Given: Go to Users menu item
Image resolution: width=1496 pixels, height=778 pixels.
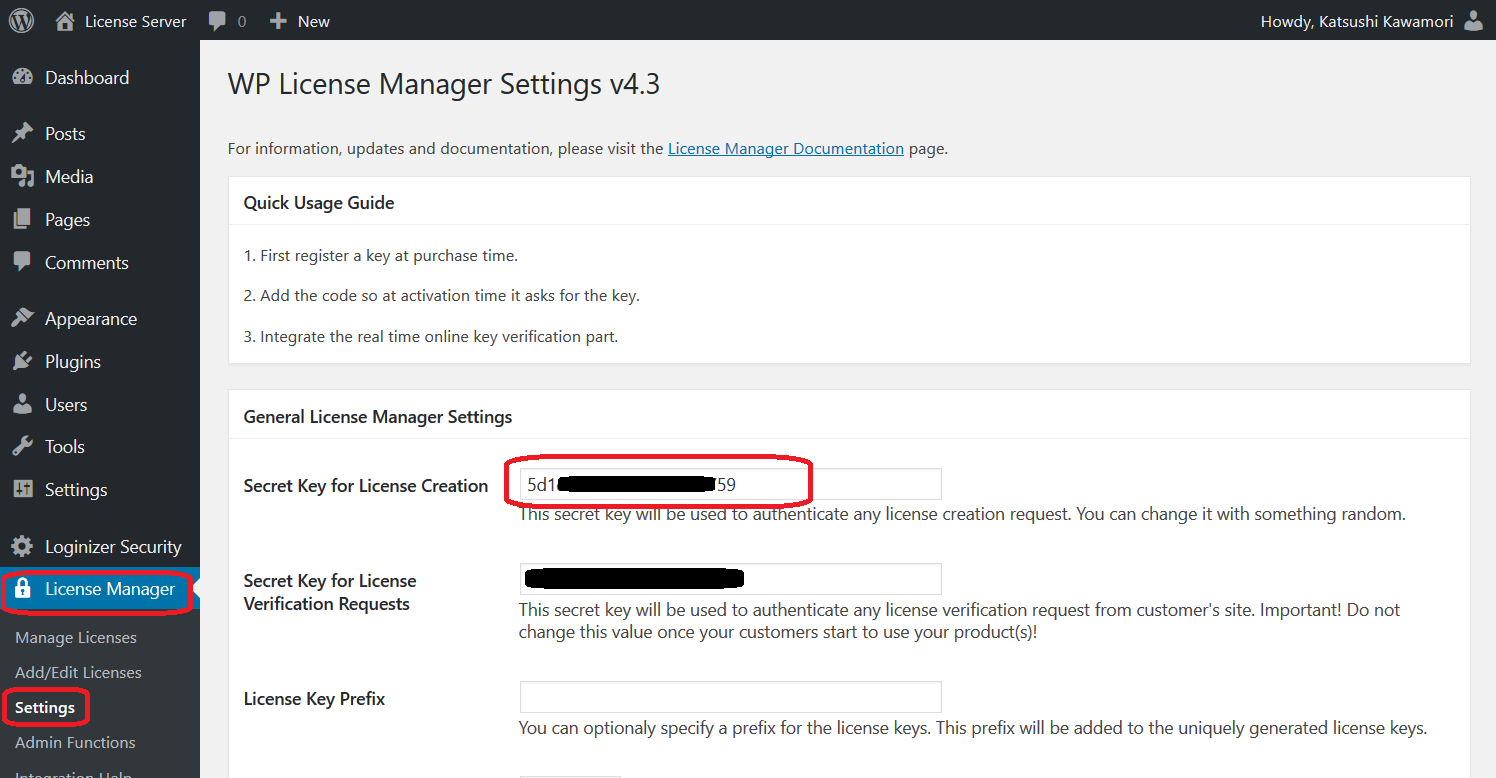Looking at the screenshot, I should coord(66,405).
